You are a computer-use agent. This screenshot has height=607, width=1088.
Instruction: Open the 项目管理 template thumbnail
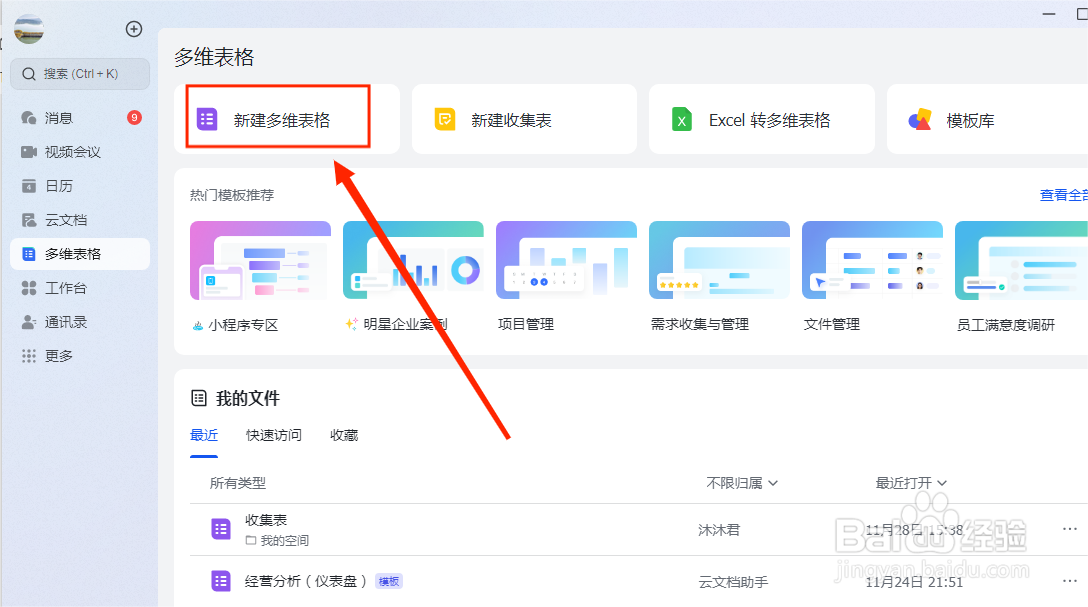coord(566,260)
